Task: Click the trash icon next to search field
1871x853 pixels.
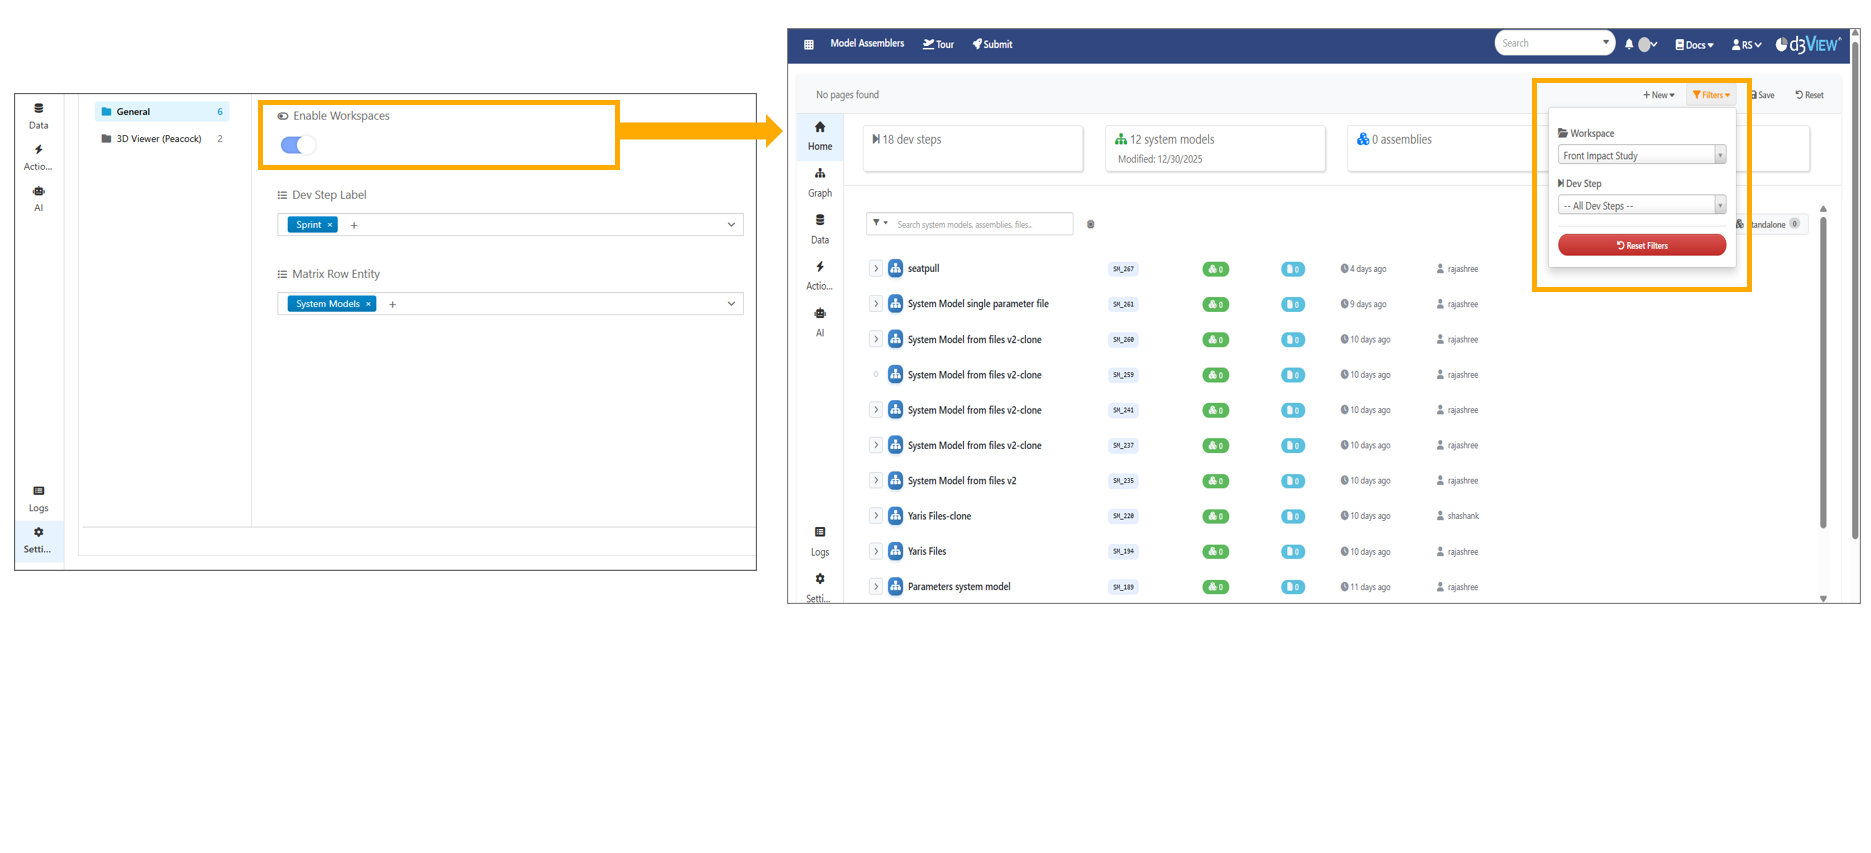Action: tap(1090, 224)
